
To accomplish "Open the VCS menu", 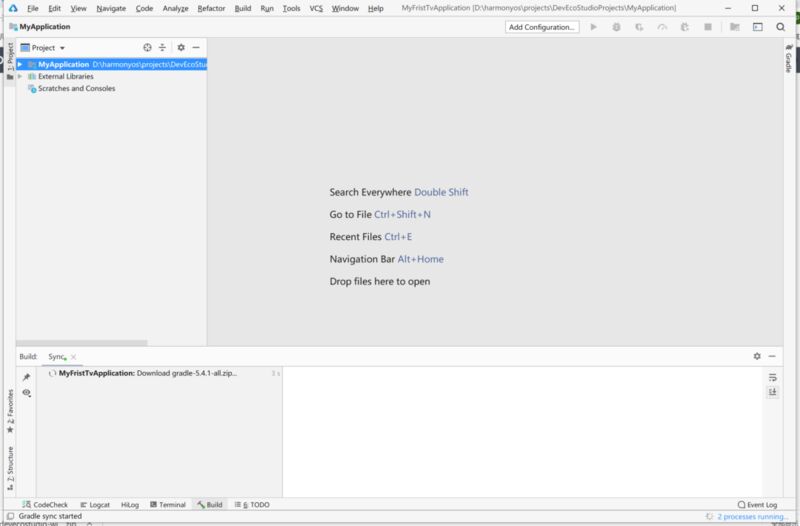I will (x=316, y=8).
